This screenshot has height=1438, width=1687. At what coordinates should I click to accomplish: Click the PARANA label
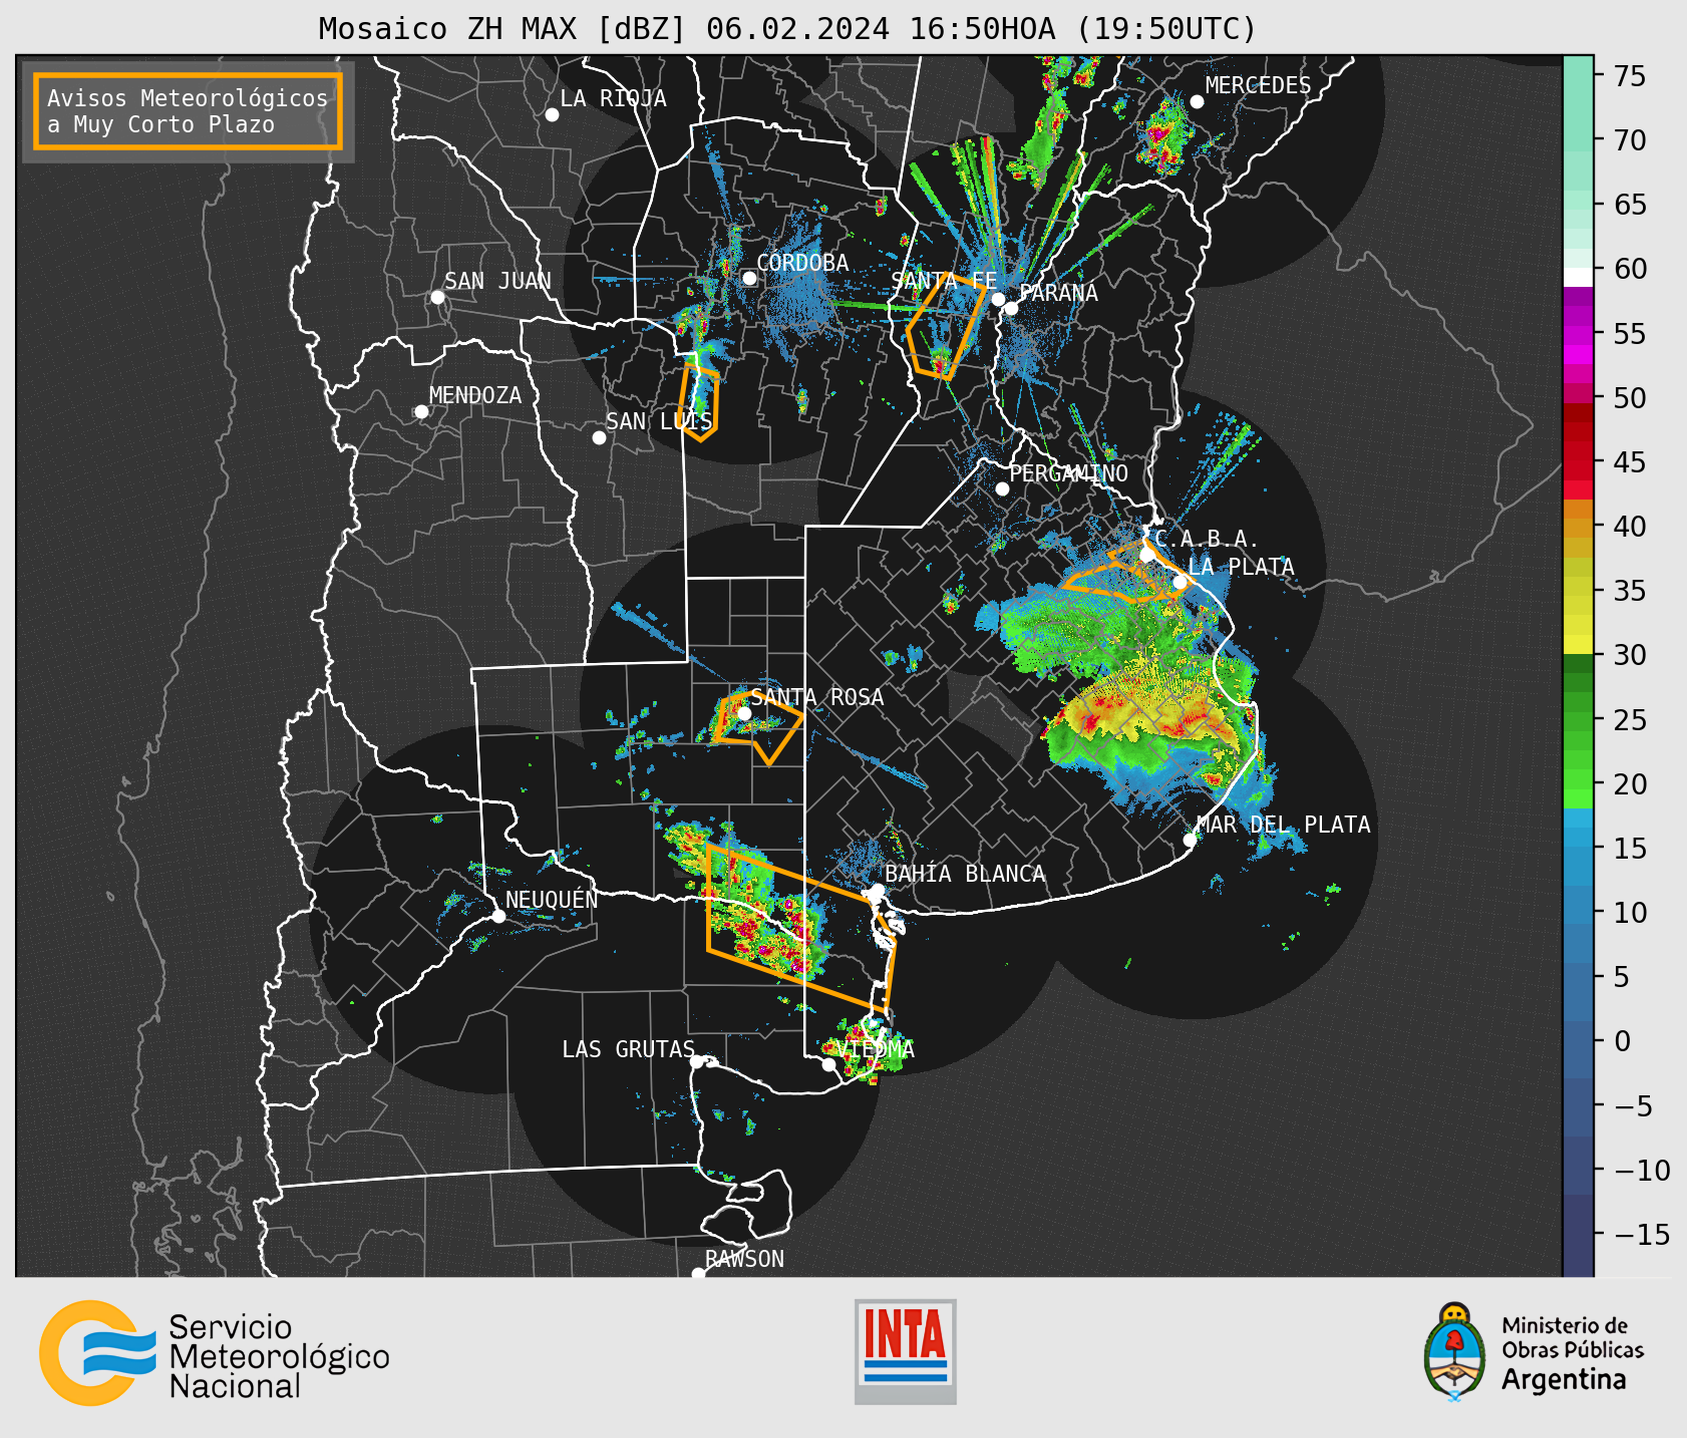click(1058, 293)
